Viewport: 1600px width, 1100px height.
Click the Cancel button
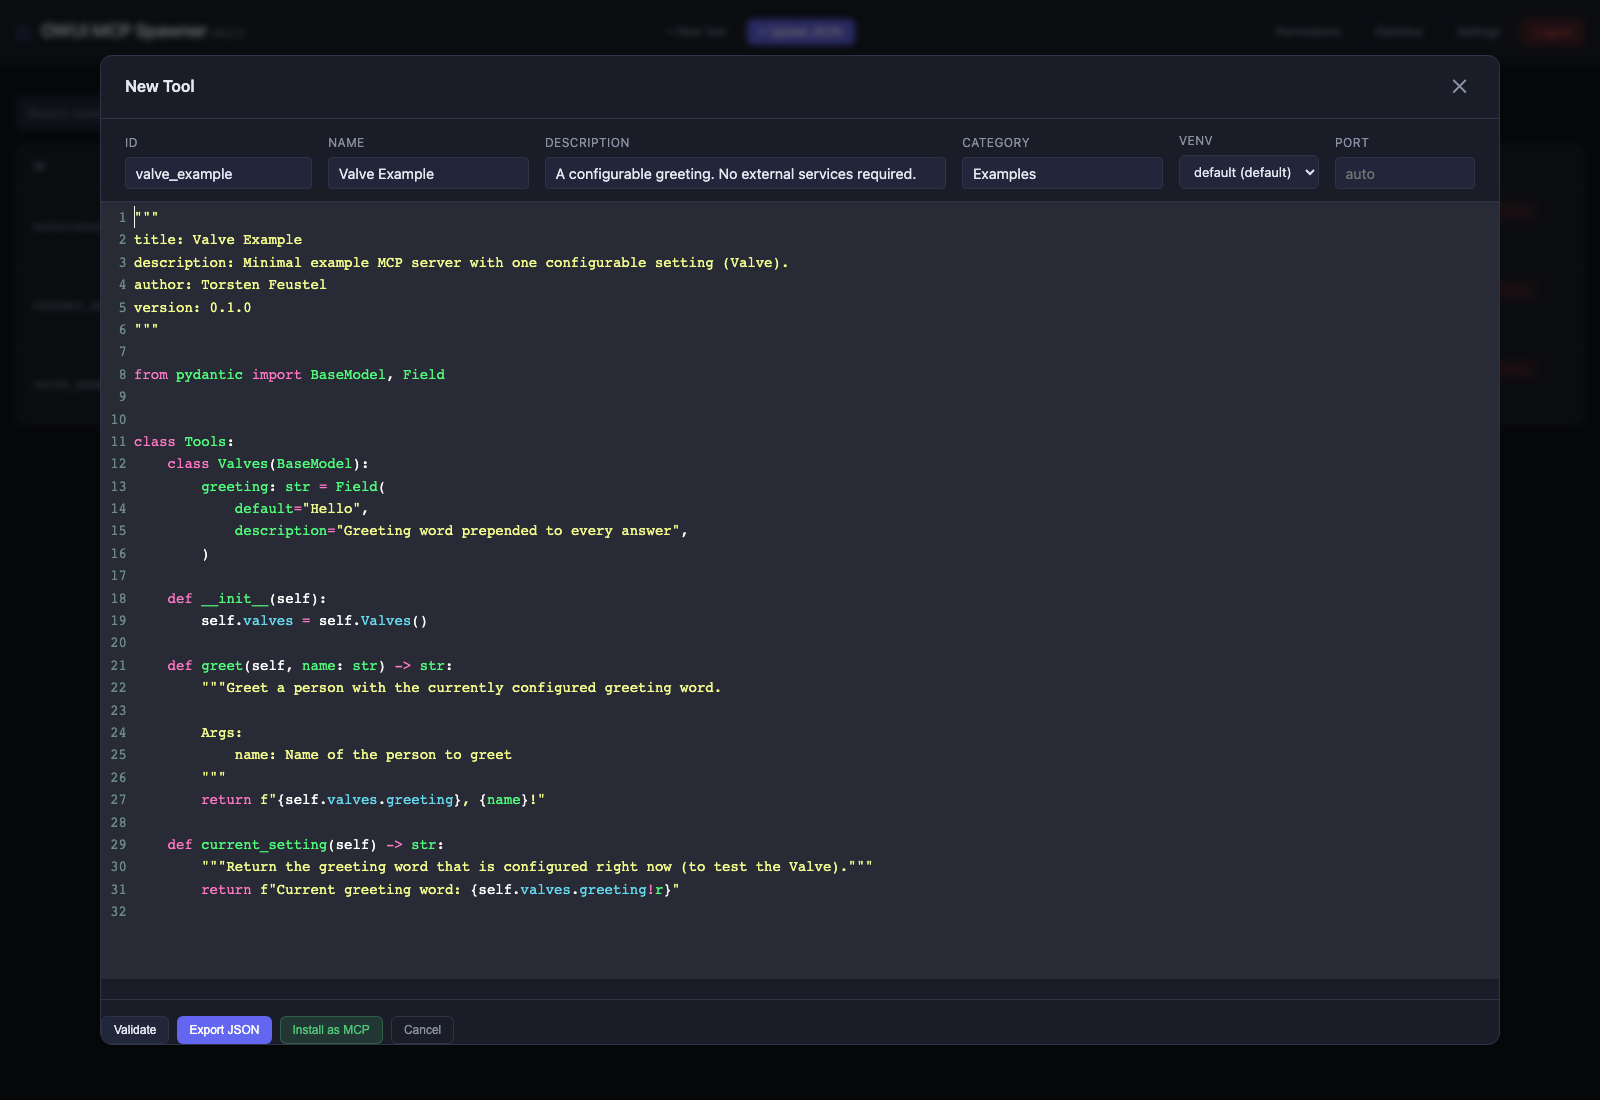(422, 1030)
